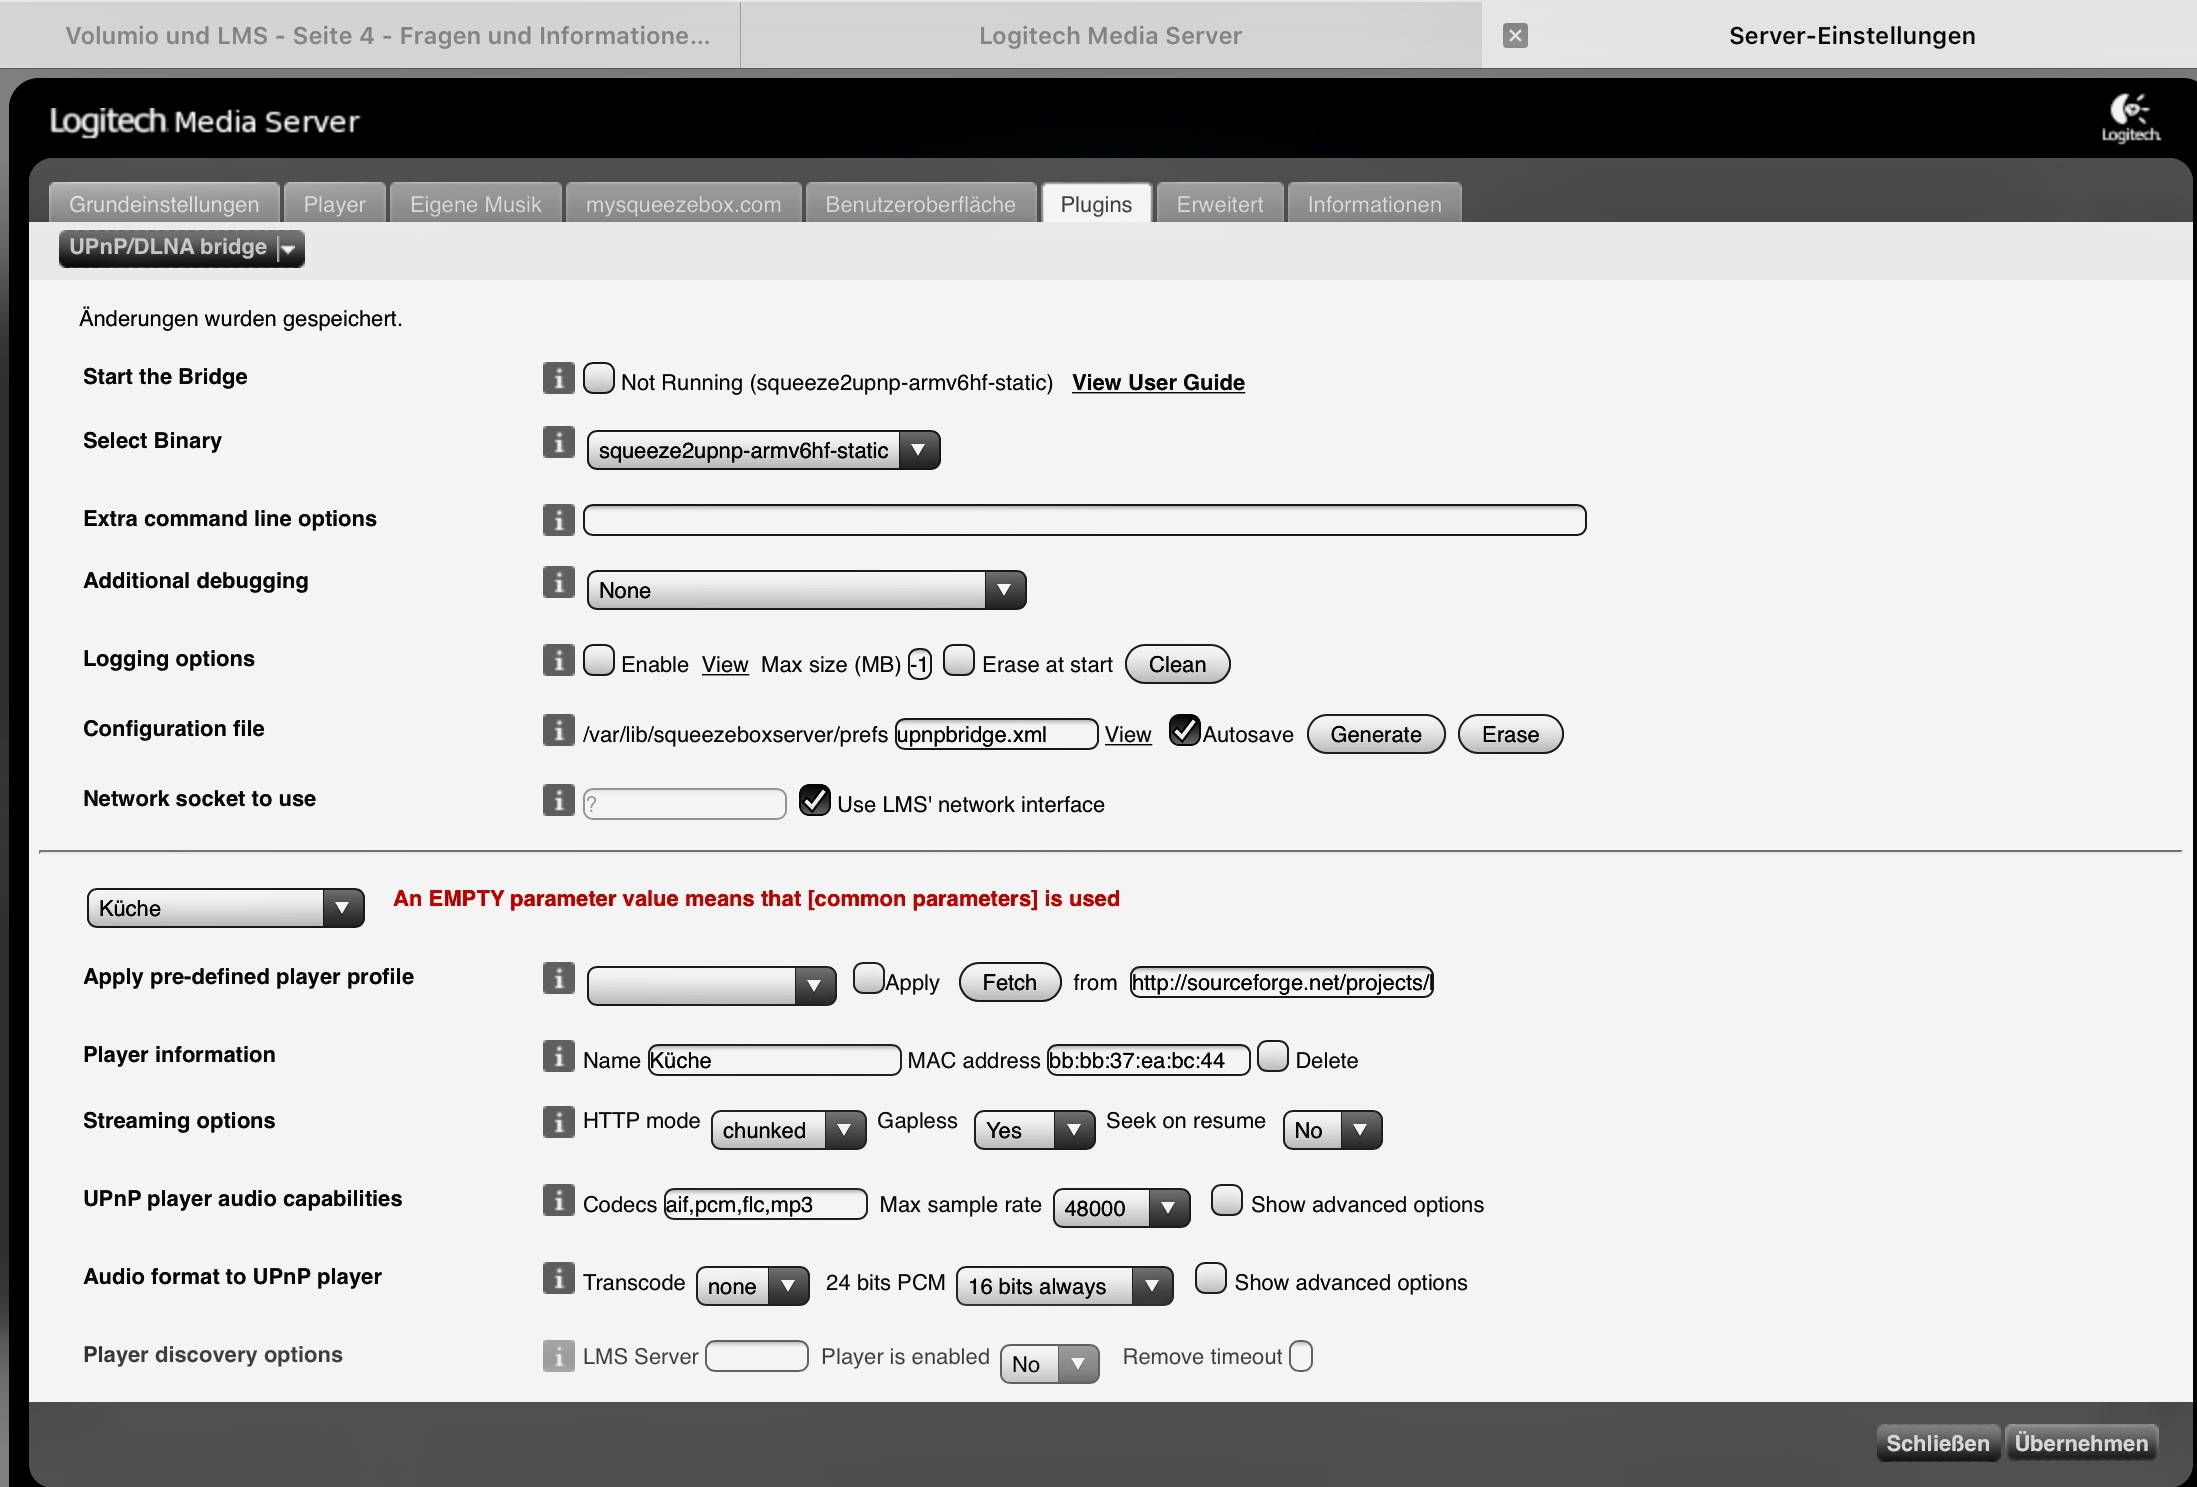
Task: Open the Informationen tab
Action: pos(1374,204)
